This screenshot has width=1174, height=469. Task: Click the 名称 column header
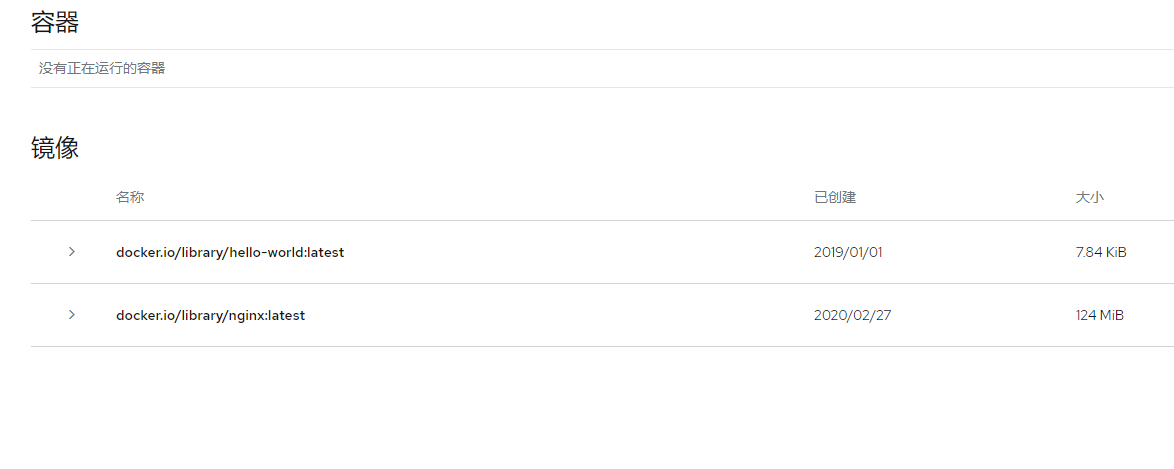tap(130, 198)
